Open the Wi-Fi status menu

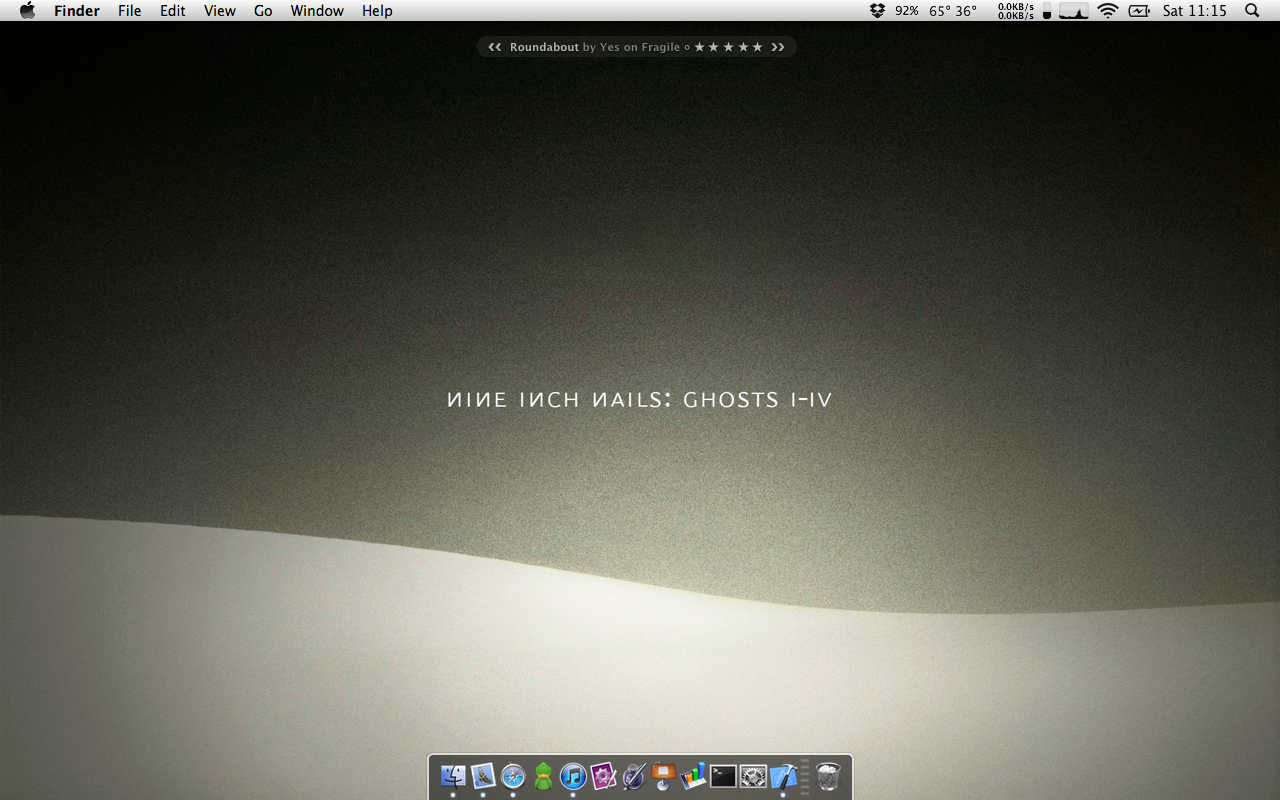tap(1107, 11)
